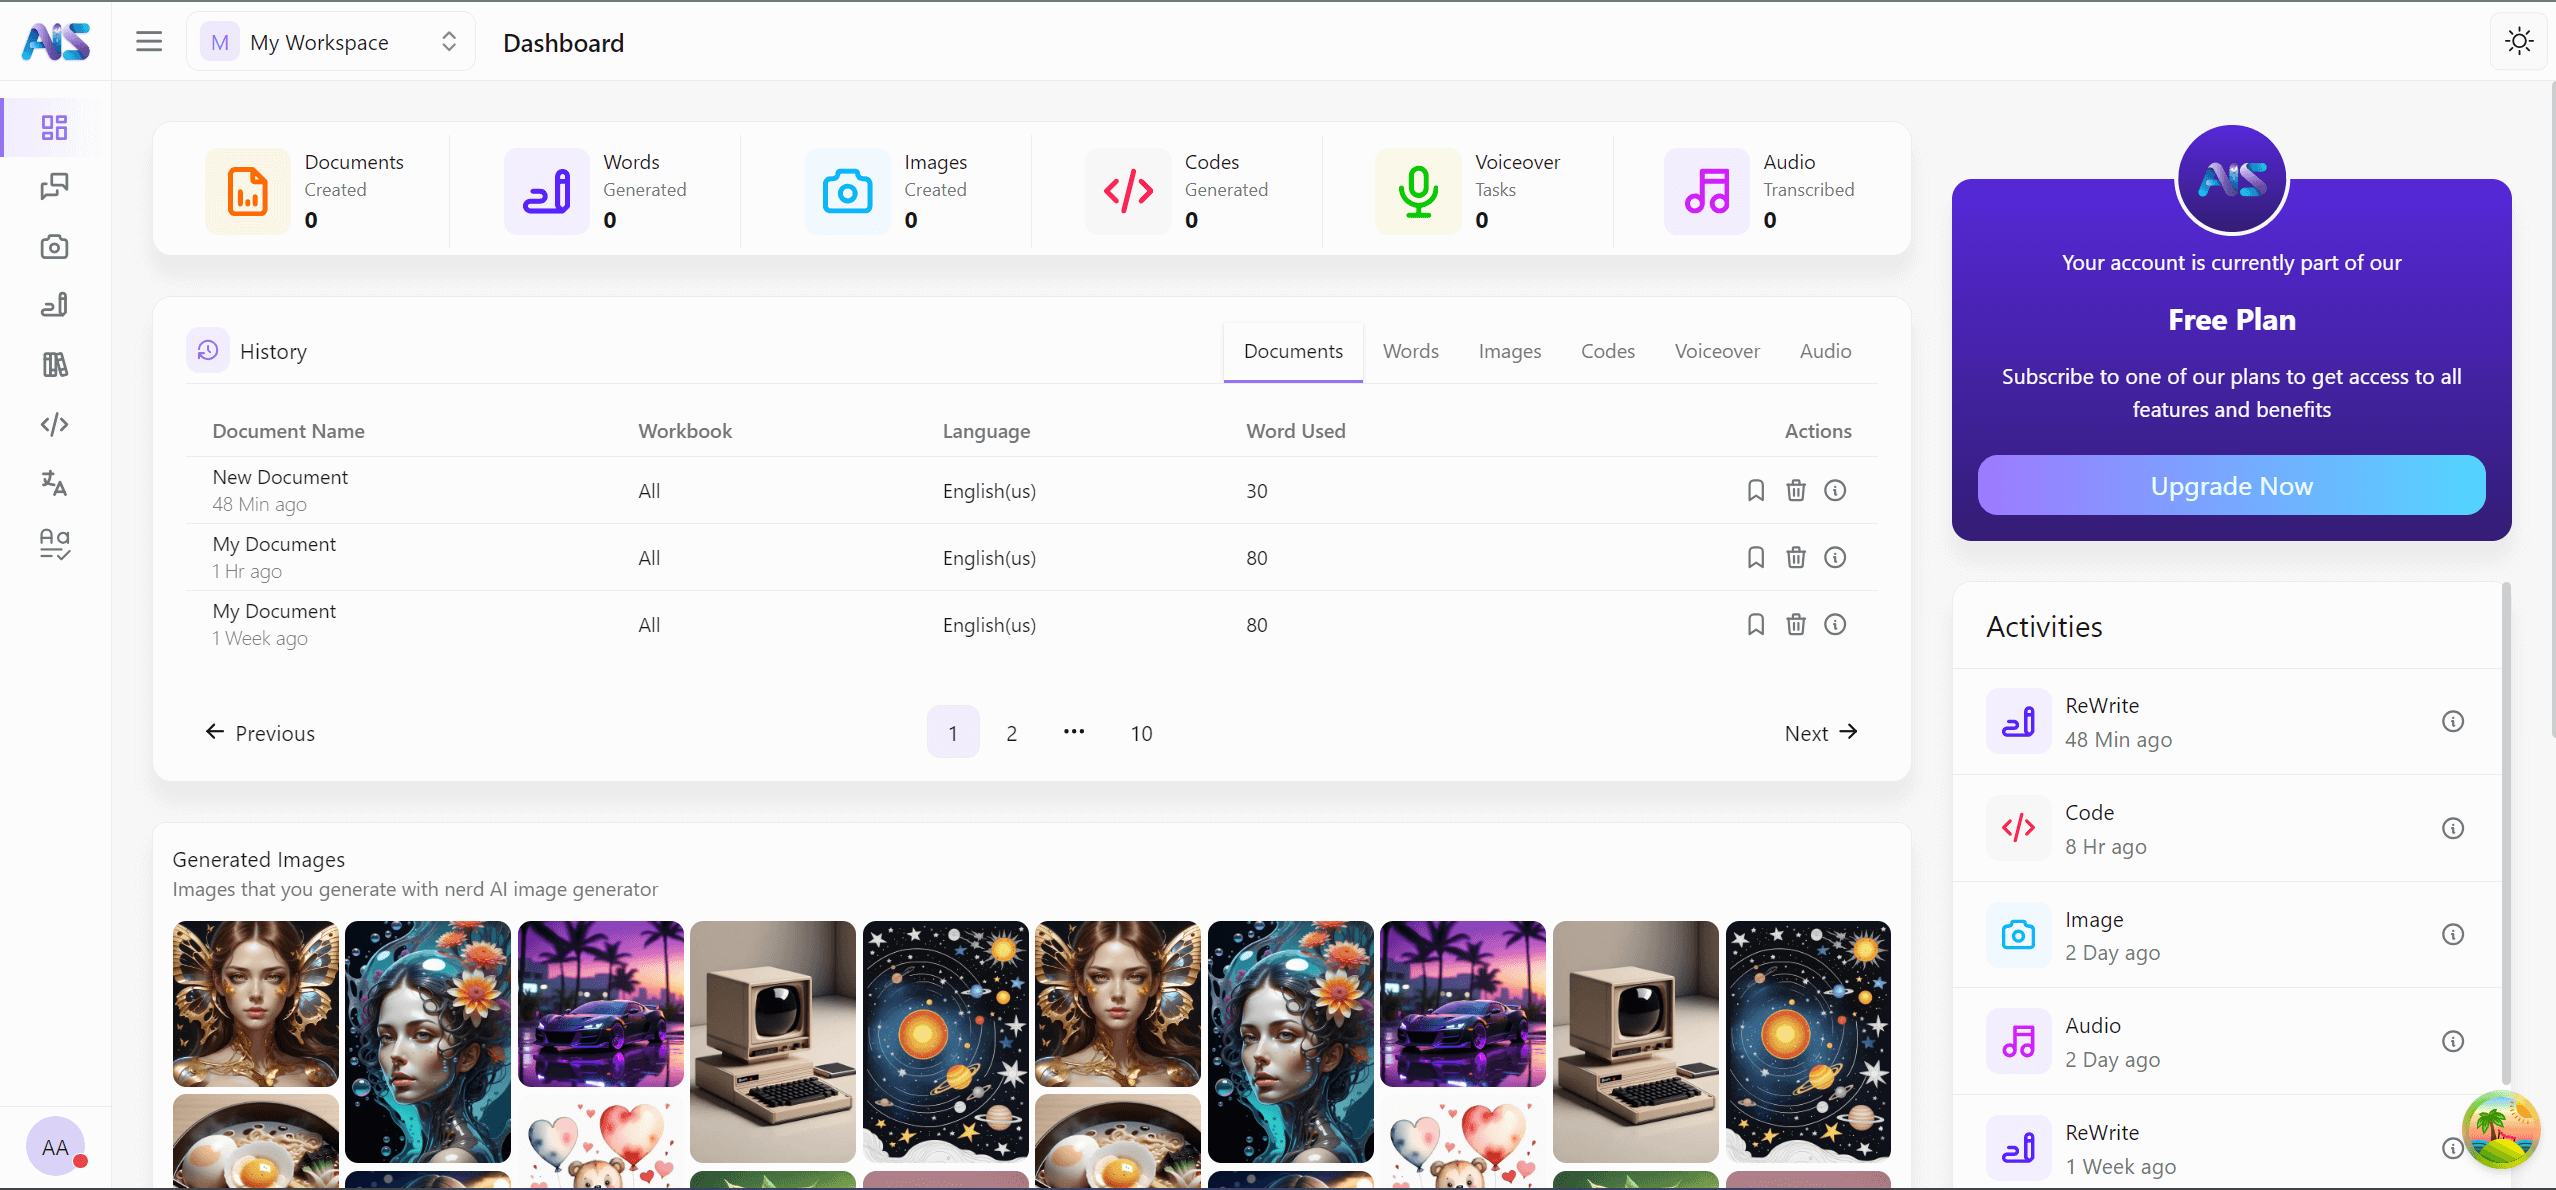Open the floating beach palm icon
This screenshot has height=1190, width=2556.
tap(2501, 1130)
